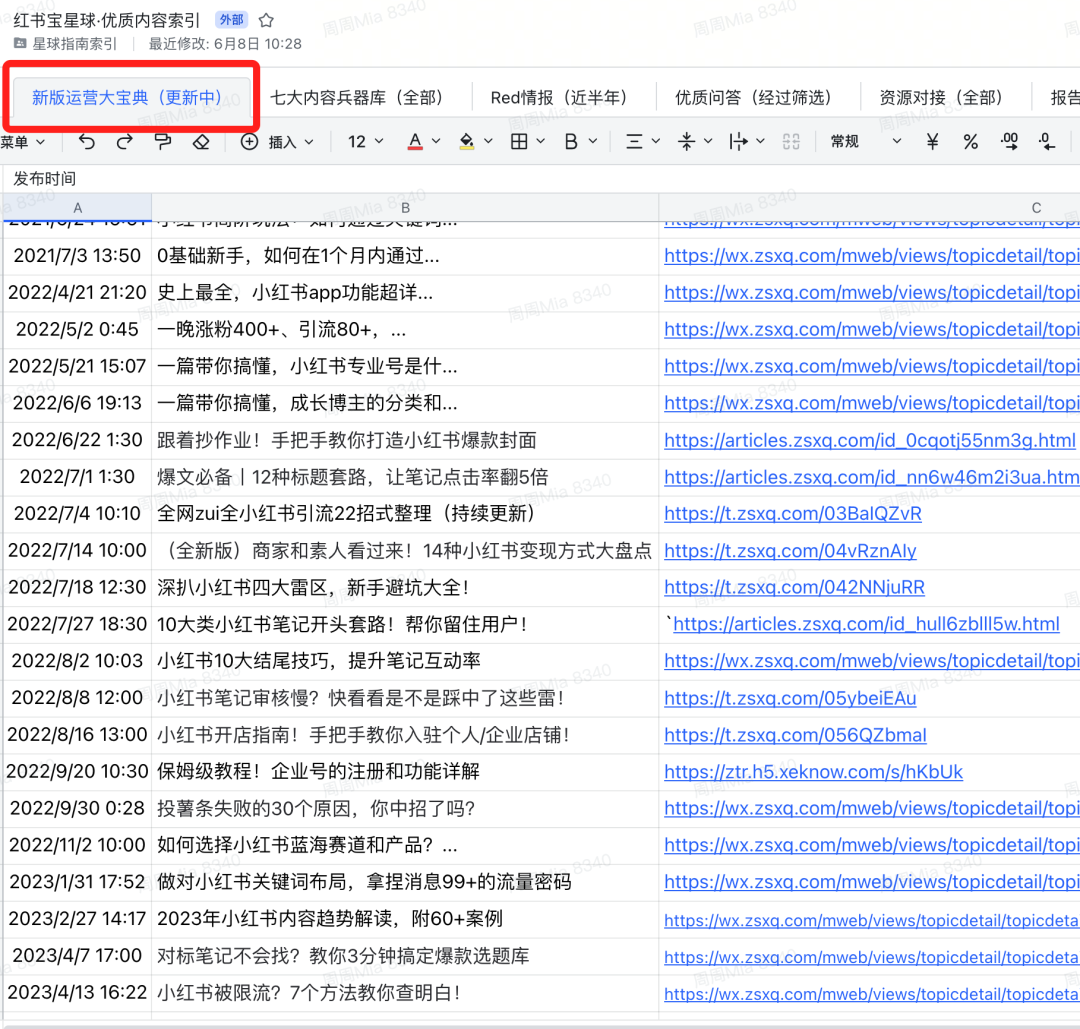Open the font size 12 dropdown
This screenshot has width=1080, height=1029.
tap(365, 142)
